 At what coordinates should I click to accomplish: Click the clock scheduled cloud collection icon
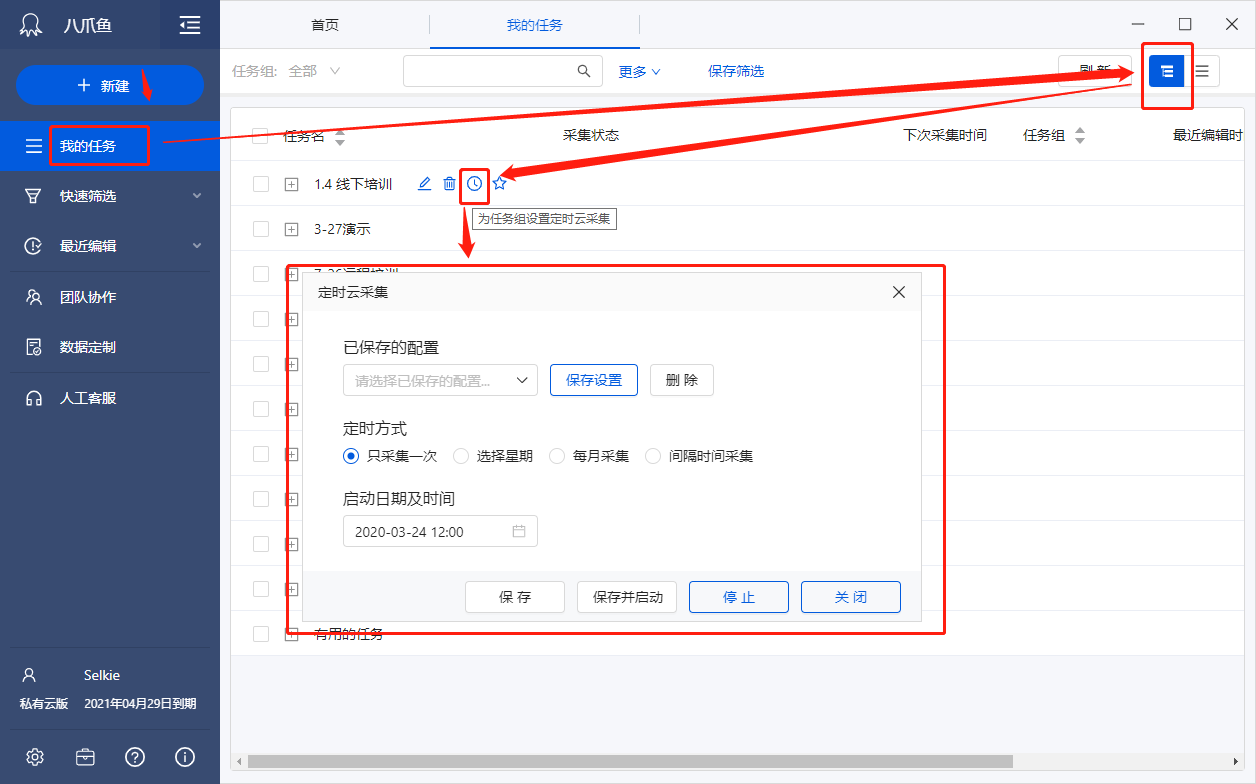pyautogui.click(x=474, y=184)
